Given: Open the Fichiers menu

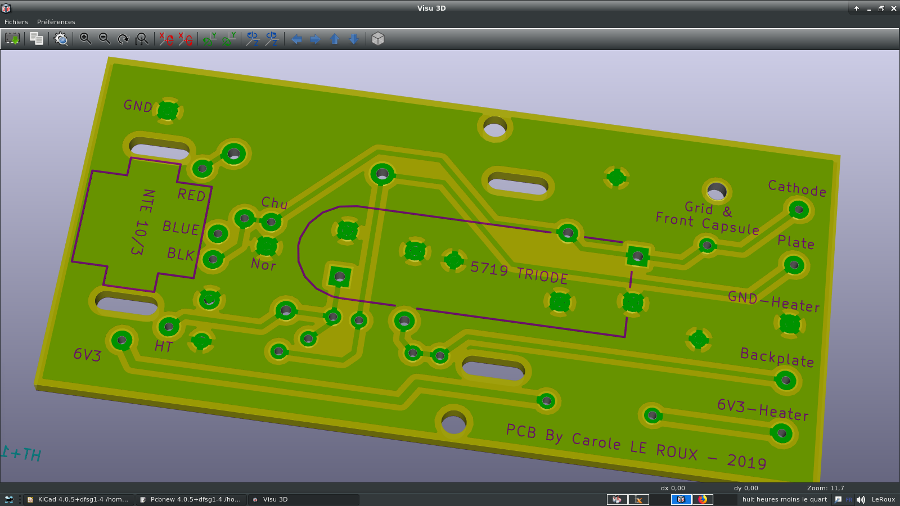Looking at the screenshot, I should point(16,21).
